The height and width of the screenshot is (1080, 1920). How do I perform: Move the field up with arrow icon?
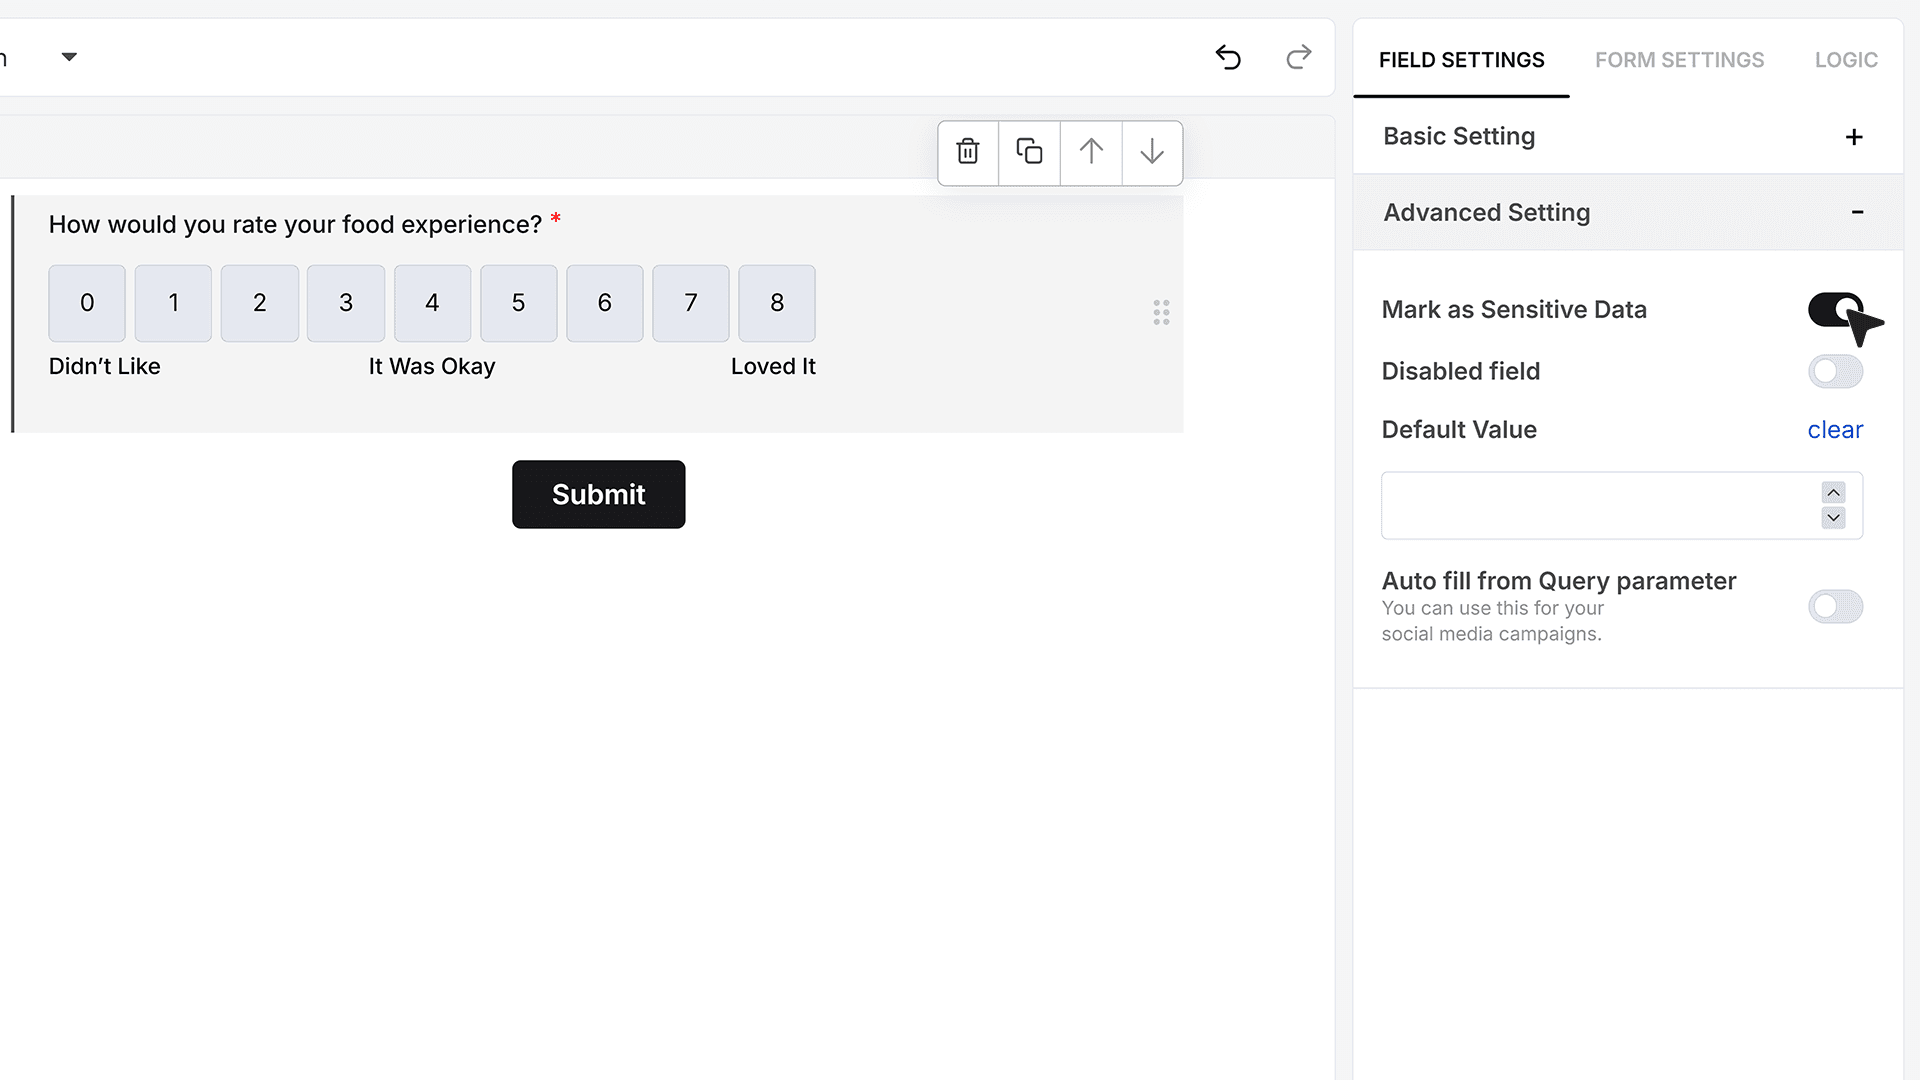pyautogui.click(x=1091, y=152)
